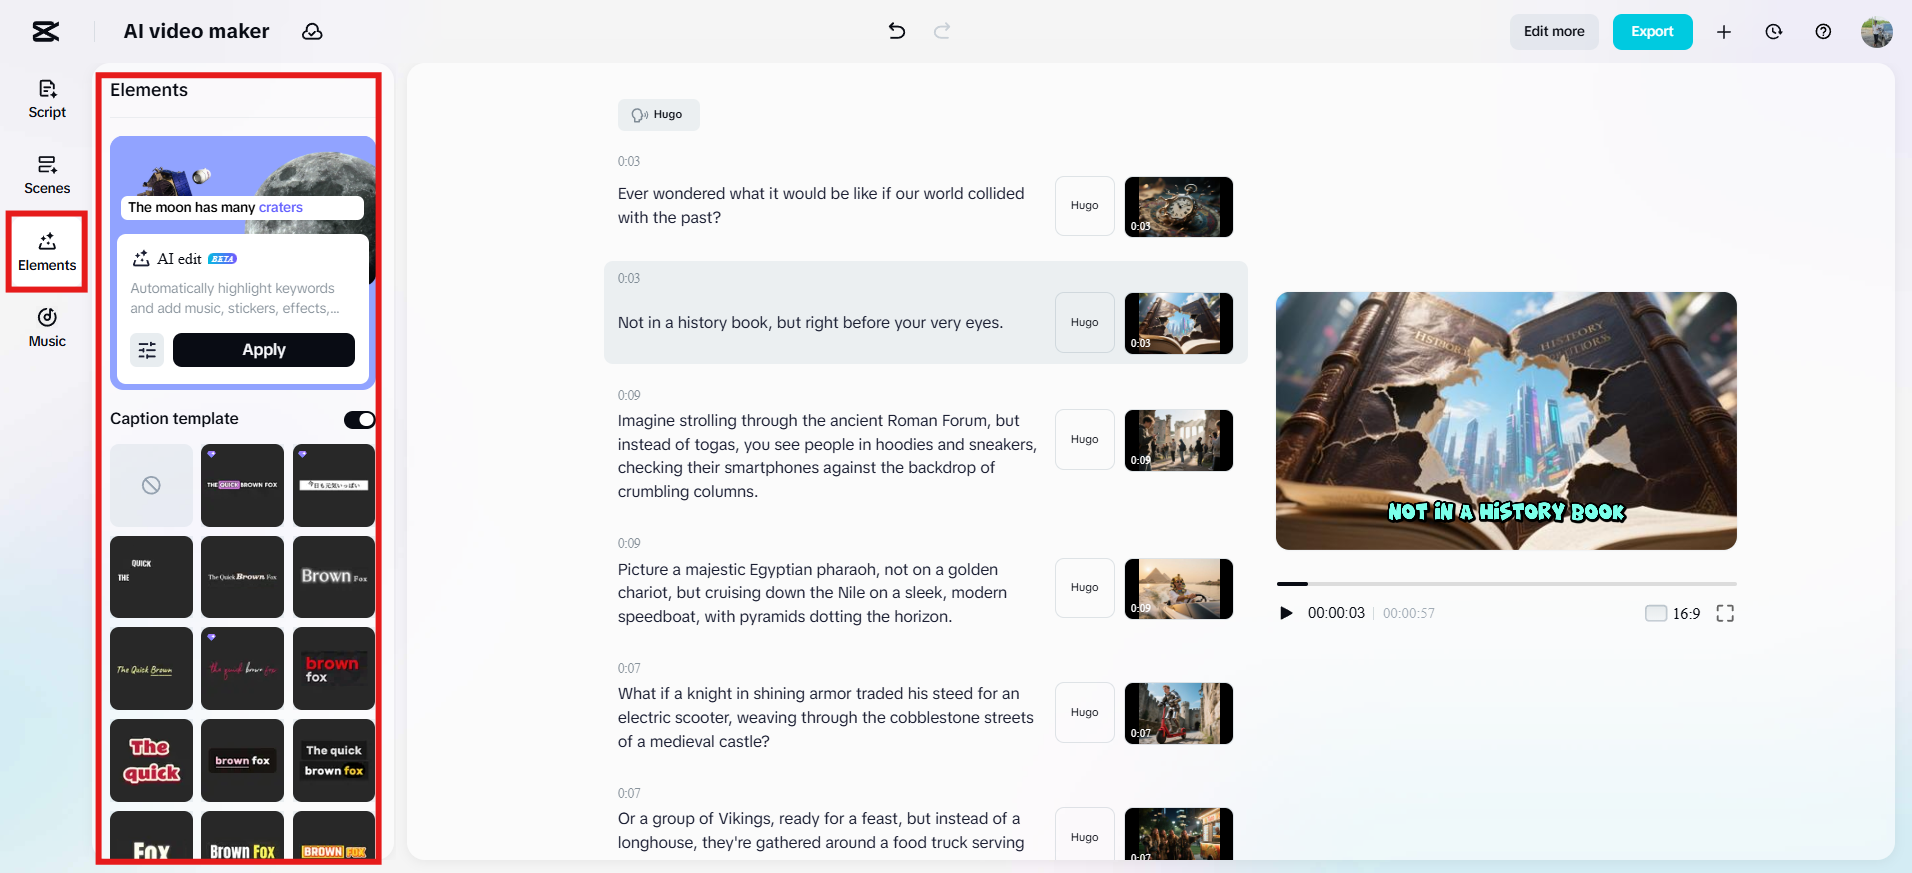Click the knight in shining armor script
Screen dimensions: 1912x873
click(826, 718)
